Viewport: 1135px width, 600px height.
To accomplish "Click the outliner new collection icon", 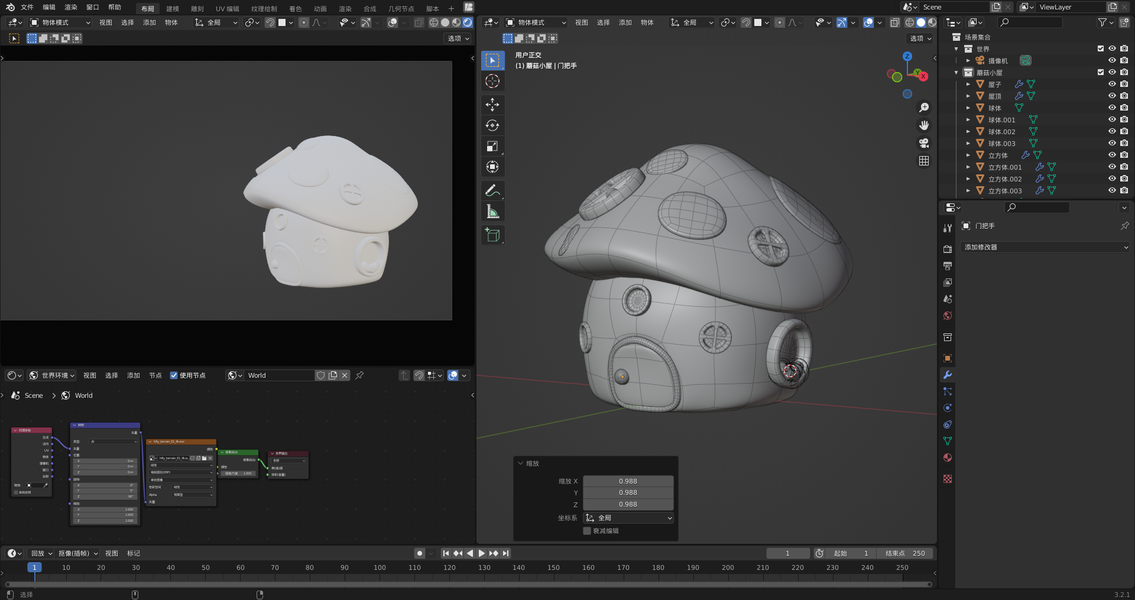I will click(x=1123, y=23).
